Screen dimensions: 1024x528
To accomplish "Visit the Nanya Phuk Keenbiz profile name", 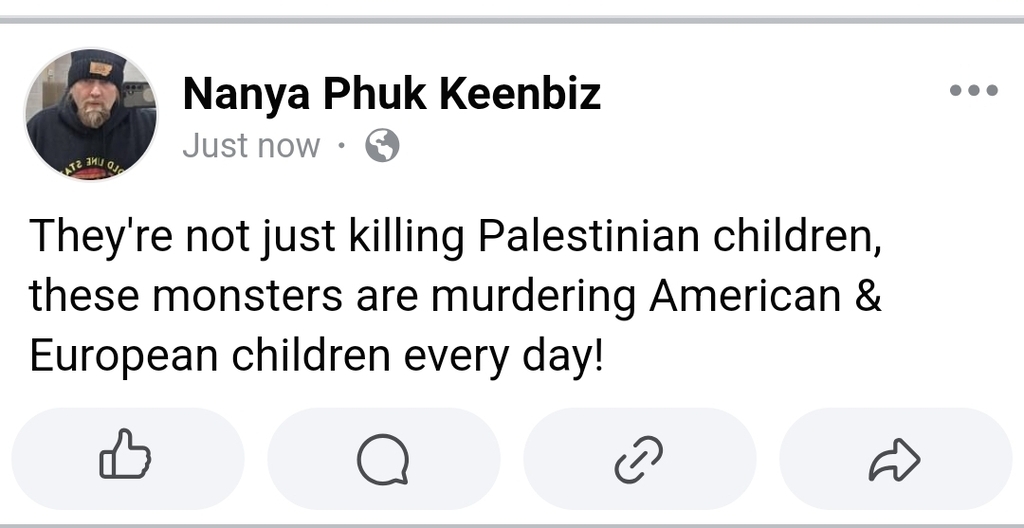I will [392, 95].
